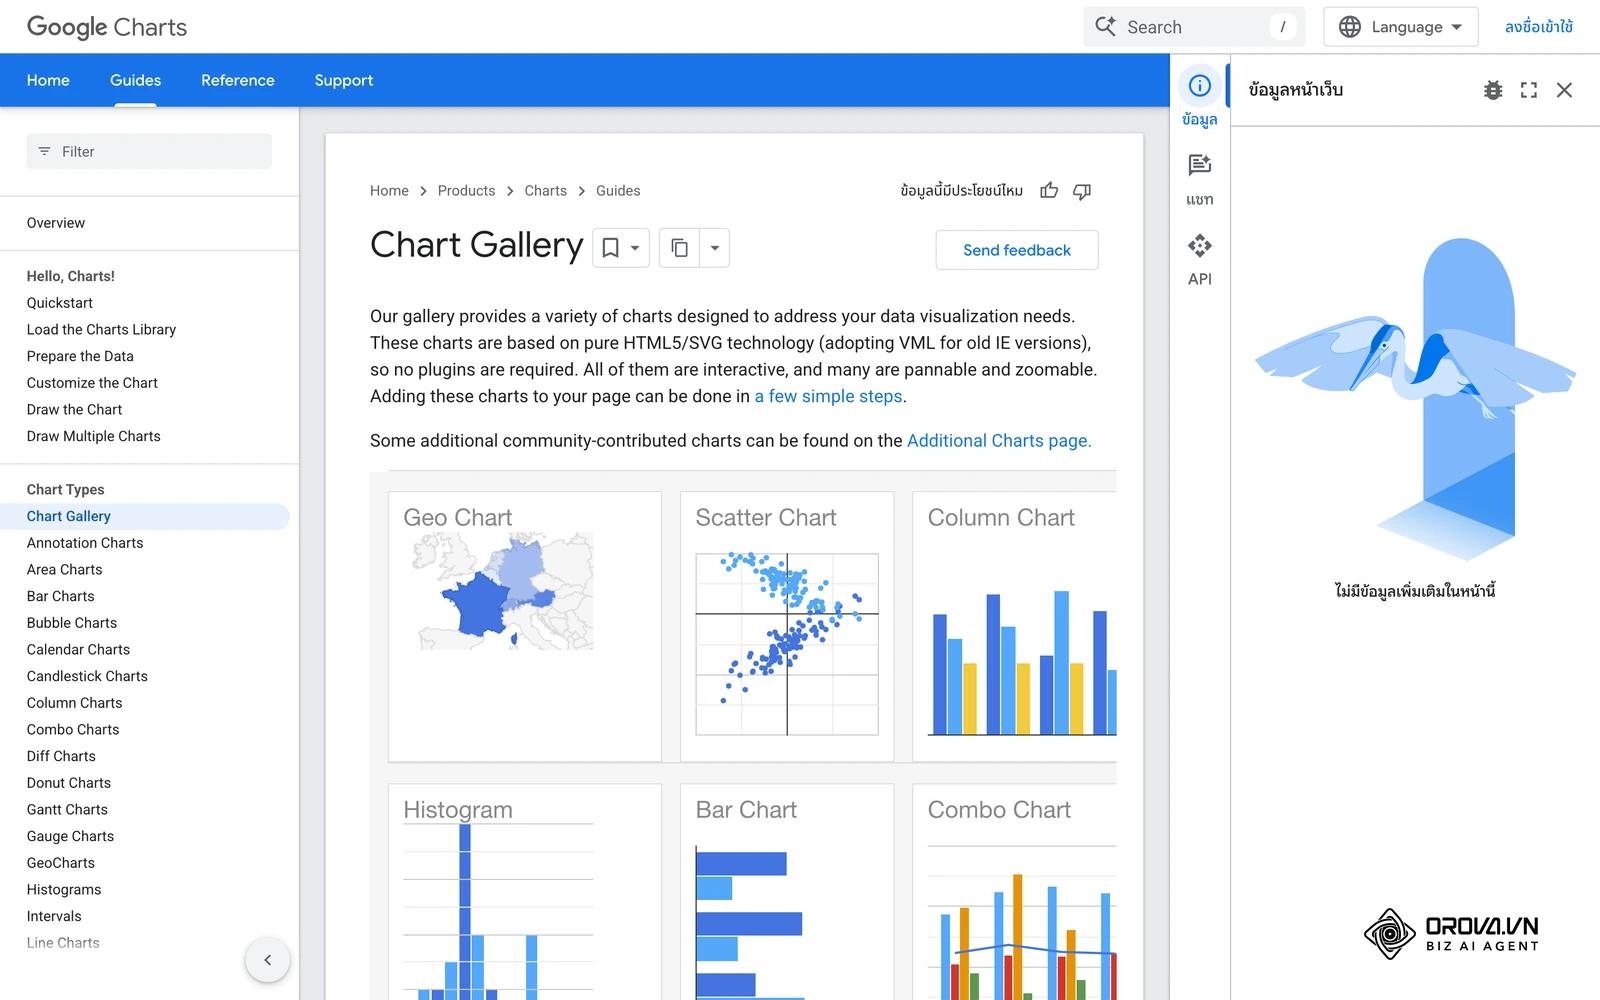Switch to the Support tab
The height and width of the screenshot is (1000, 1600).
tap(344, 80)
